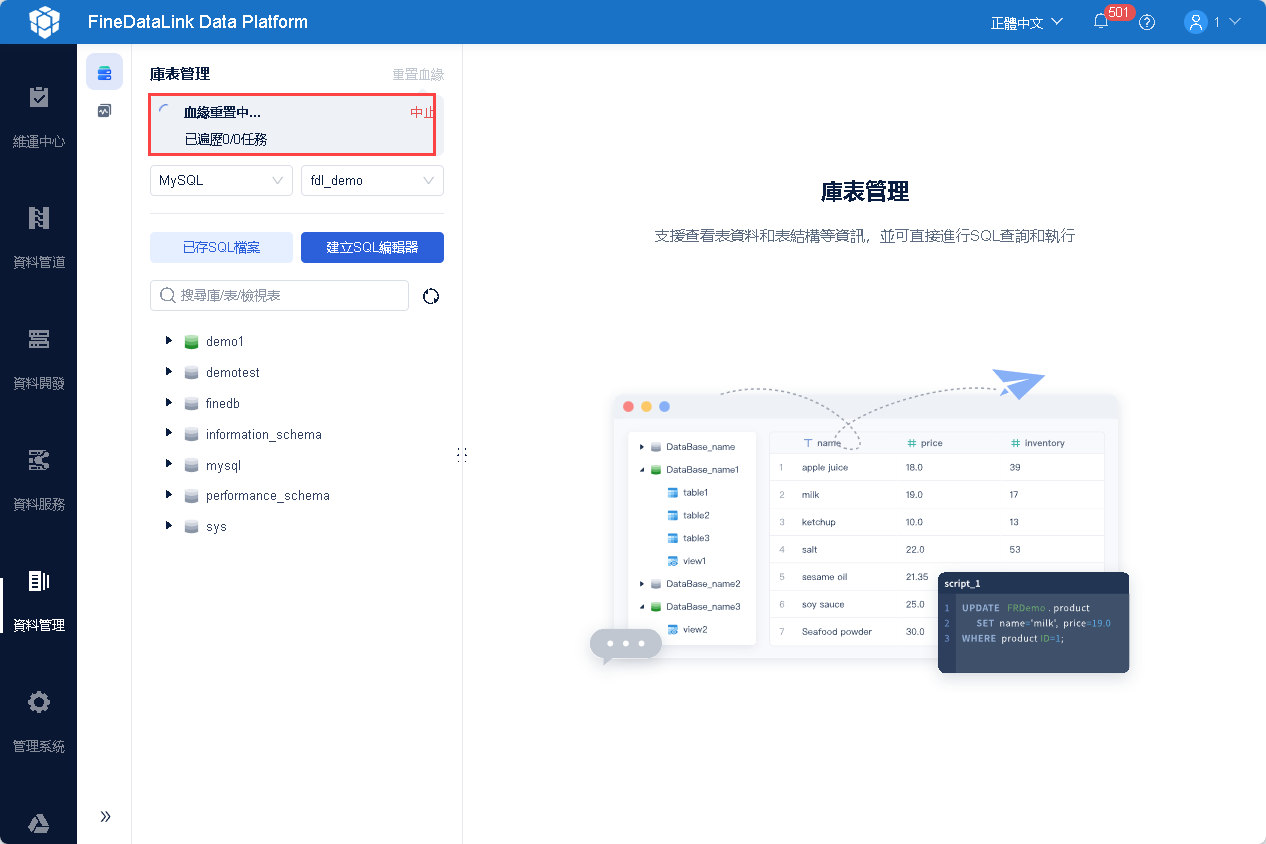Click the search magnifier icon
This screenshot has width=1266, height=844.
click(x=168, y=296)
